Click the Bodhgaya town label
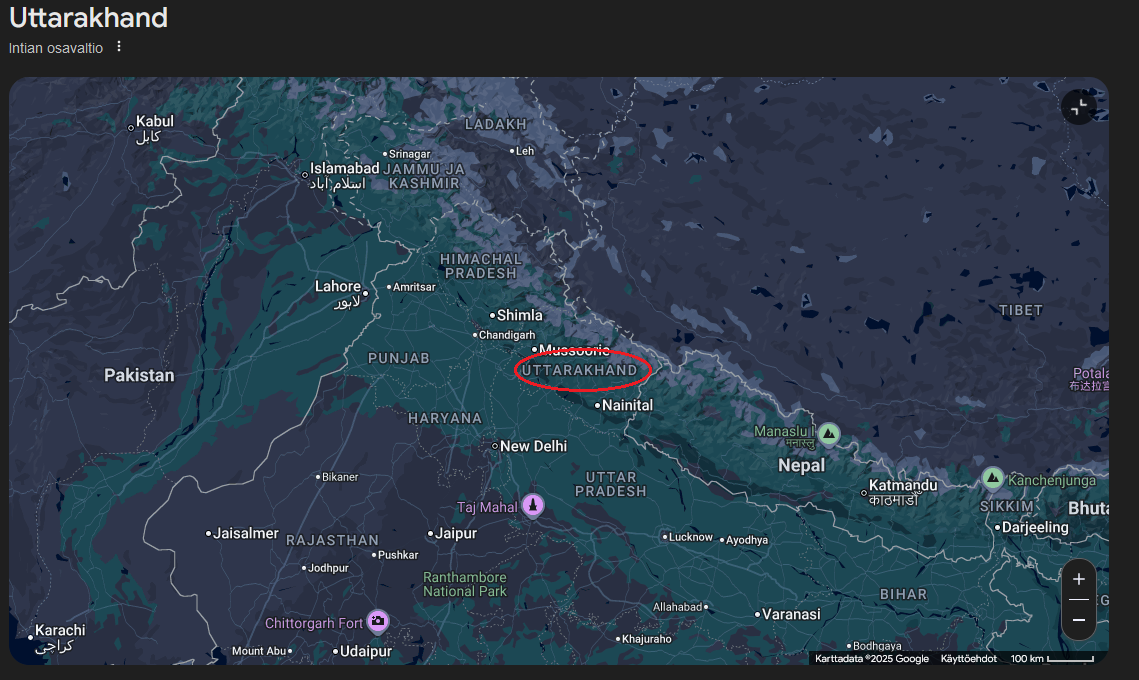The width and height of the screenshot is (1139, 680). 877,646
